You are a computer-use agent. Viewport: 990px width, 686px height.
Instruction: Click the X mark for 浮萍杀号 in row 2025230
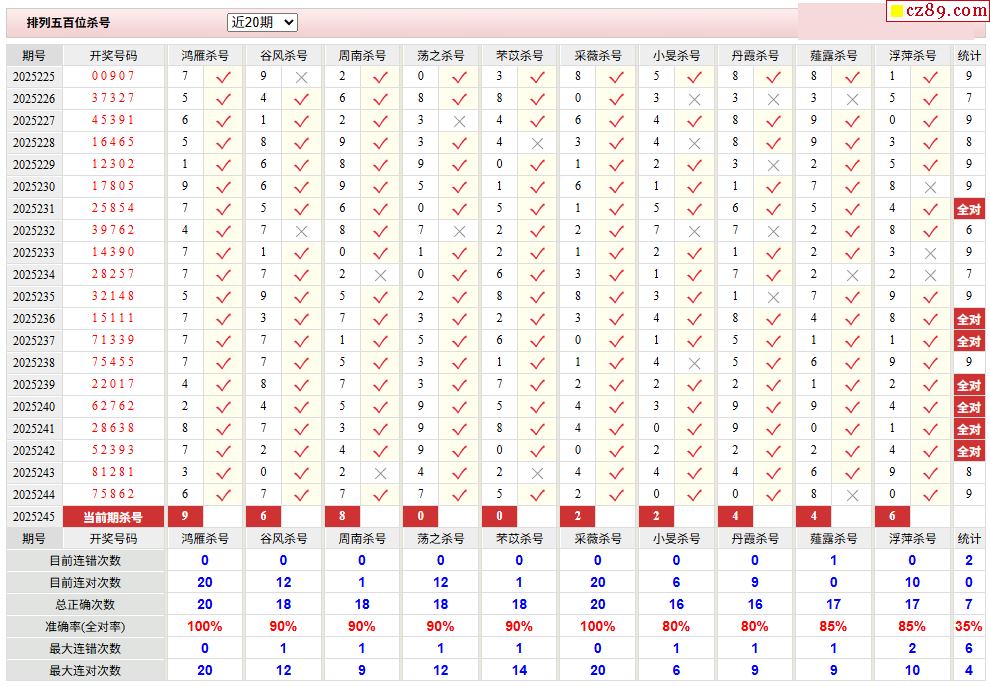(x=930, y=187)
